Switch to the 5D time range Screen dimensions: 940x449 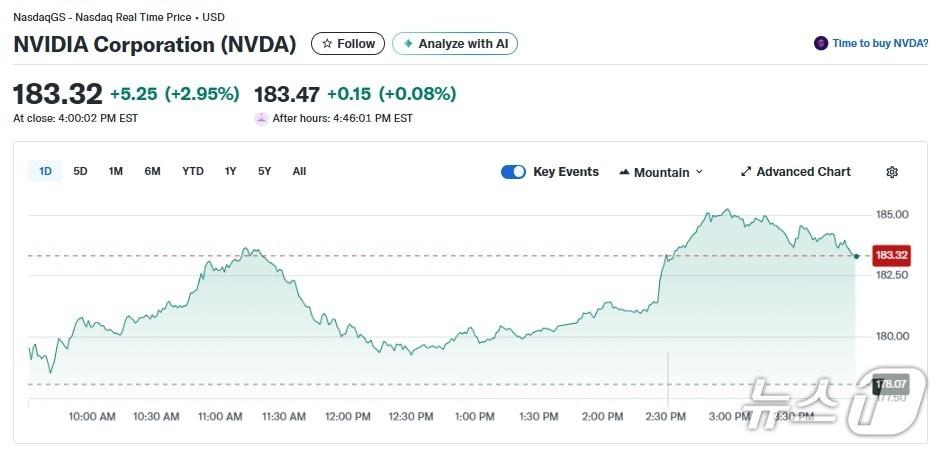pyautogui.click(x=80, y=171)
